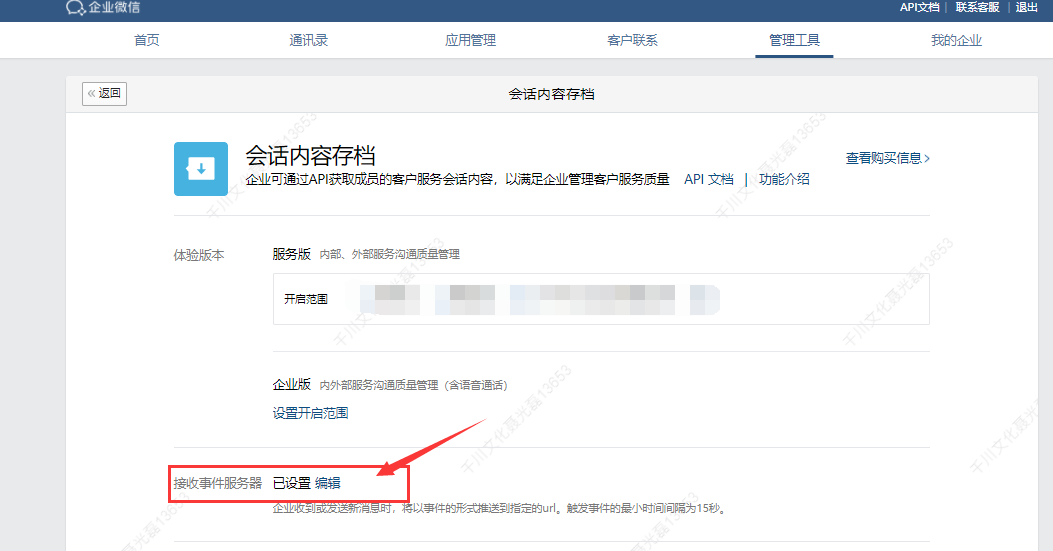Switch to the 应用管理 tab

[x=470, y=40]
